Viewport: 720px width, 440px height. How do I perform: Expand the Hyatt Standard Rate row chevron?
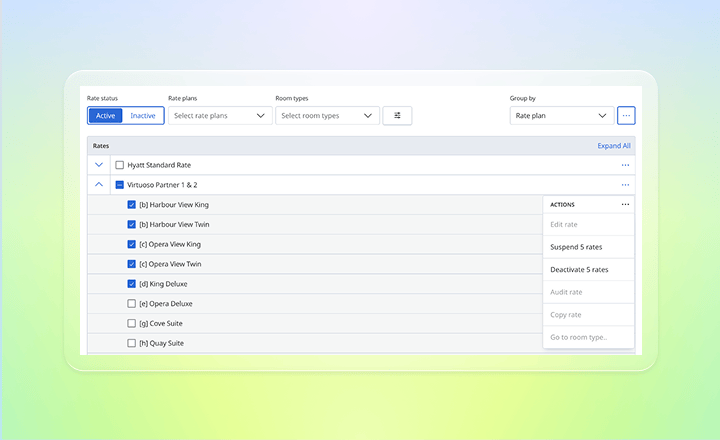[99, 165]
